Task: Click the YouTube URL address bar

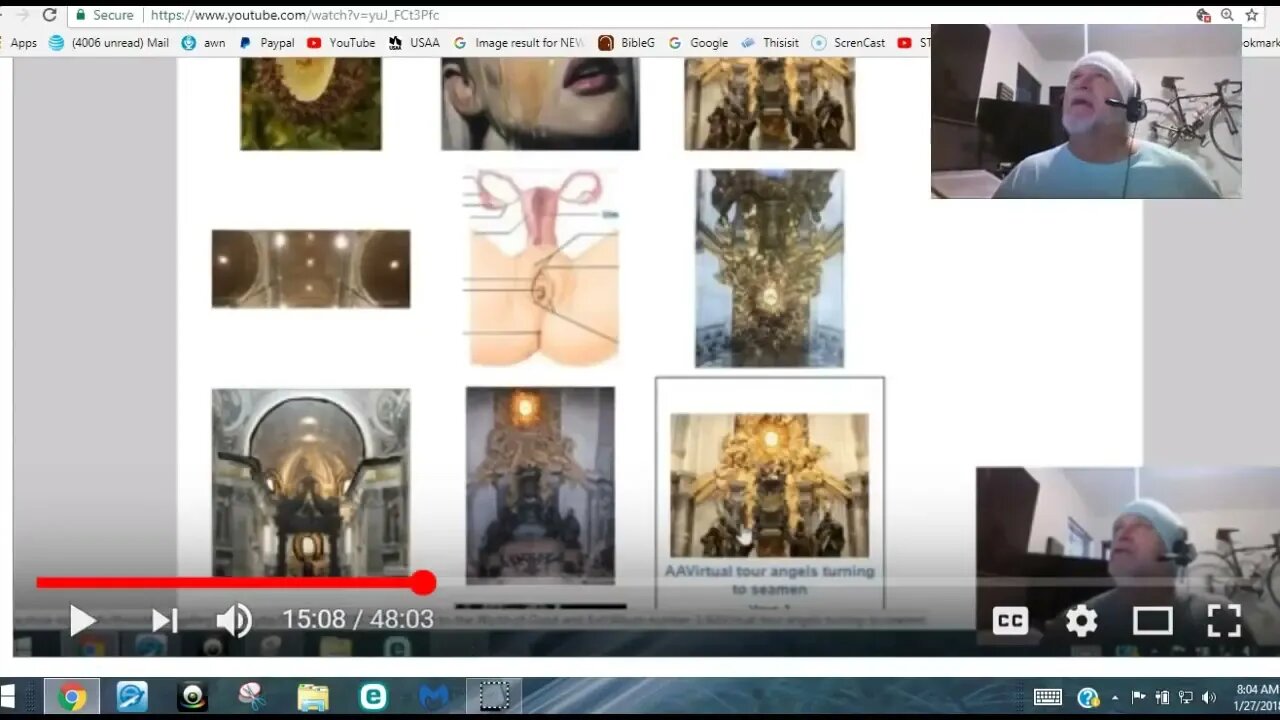Action: pos(295,15)
